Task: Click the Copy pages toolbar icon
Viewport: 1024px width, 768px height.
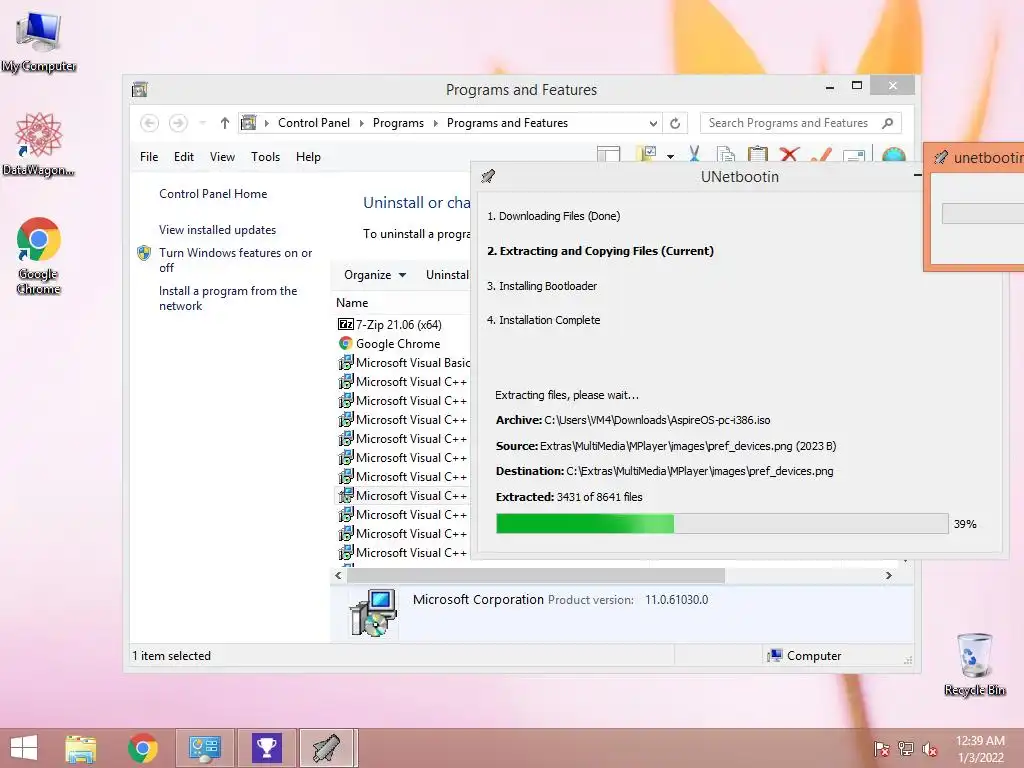Action: (726, 154)
